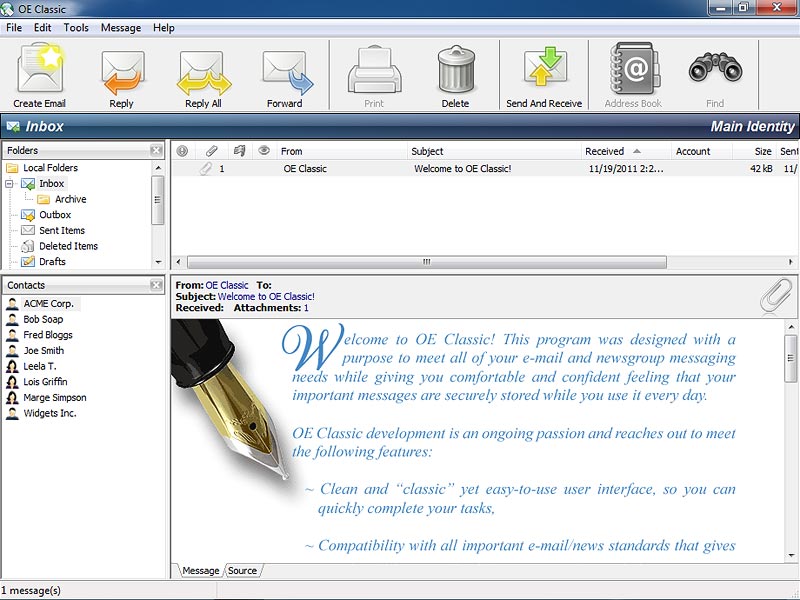
Task: Sort by Received column arrow
Action: point(637,151)
